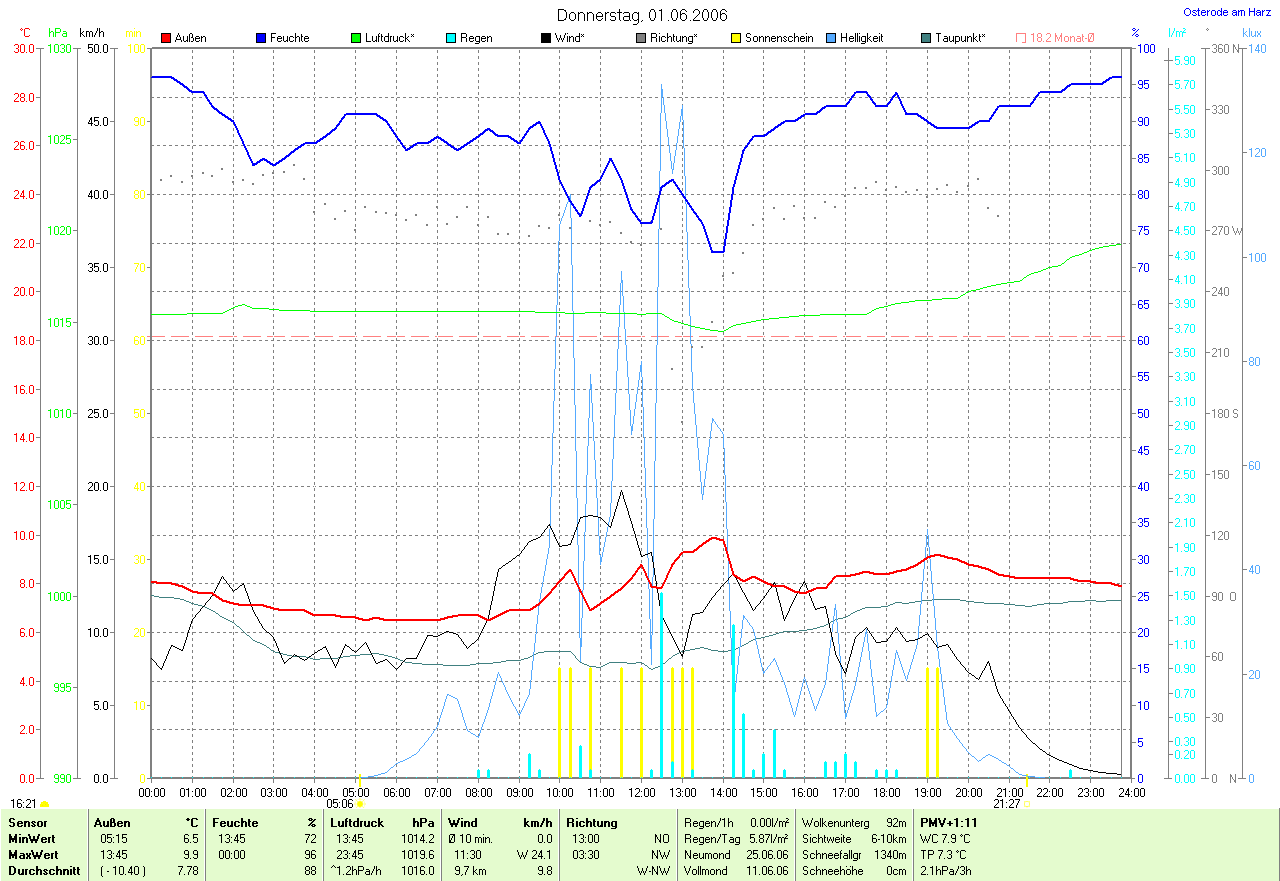Image resolution: width=1280 pixels, height=881 pixels.
Task: Click the dark Taupunkt legend square
Action: (927, 38)
